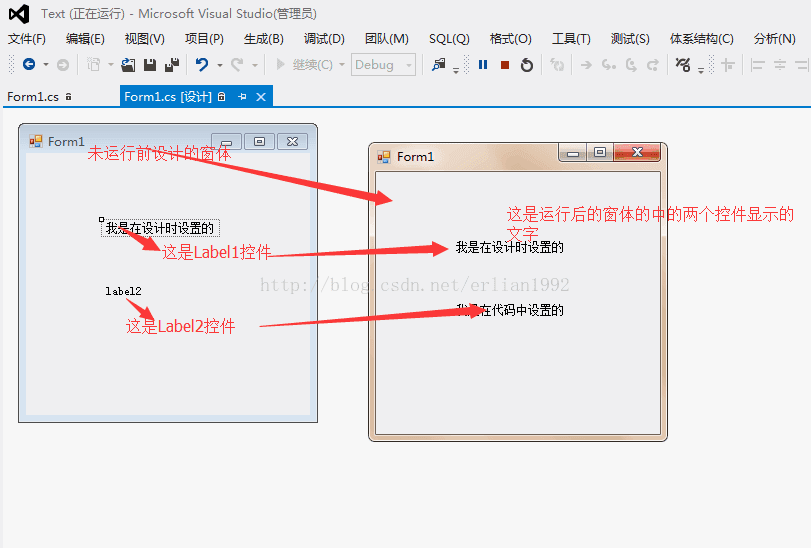This screenshot has width=811, height=548.
Task: Click the Step Over icon
Action: click(631, 65)
